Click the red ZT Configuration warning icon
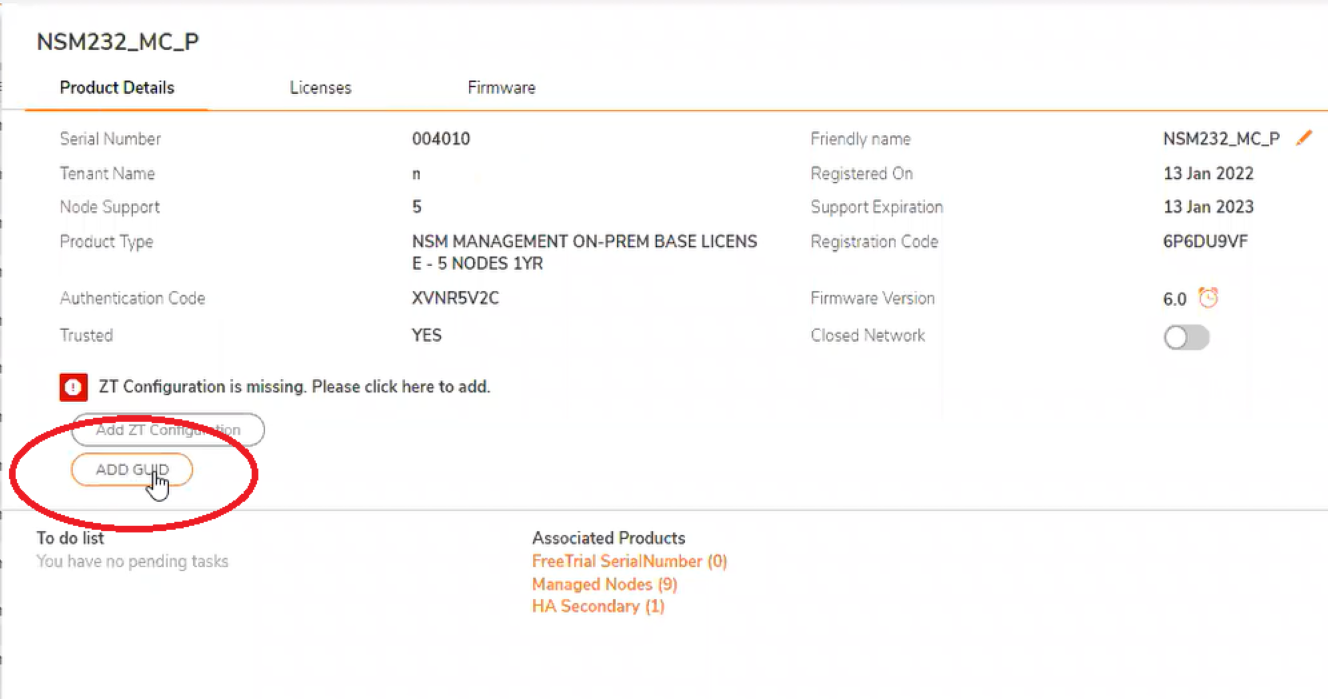Image resolution: width=1328 pixels, height=699 pixels. click(73, 387)
